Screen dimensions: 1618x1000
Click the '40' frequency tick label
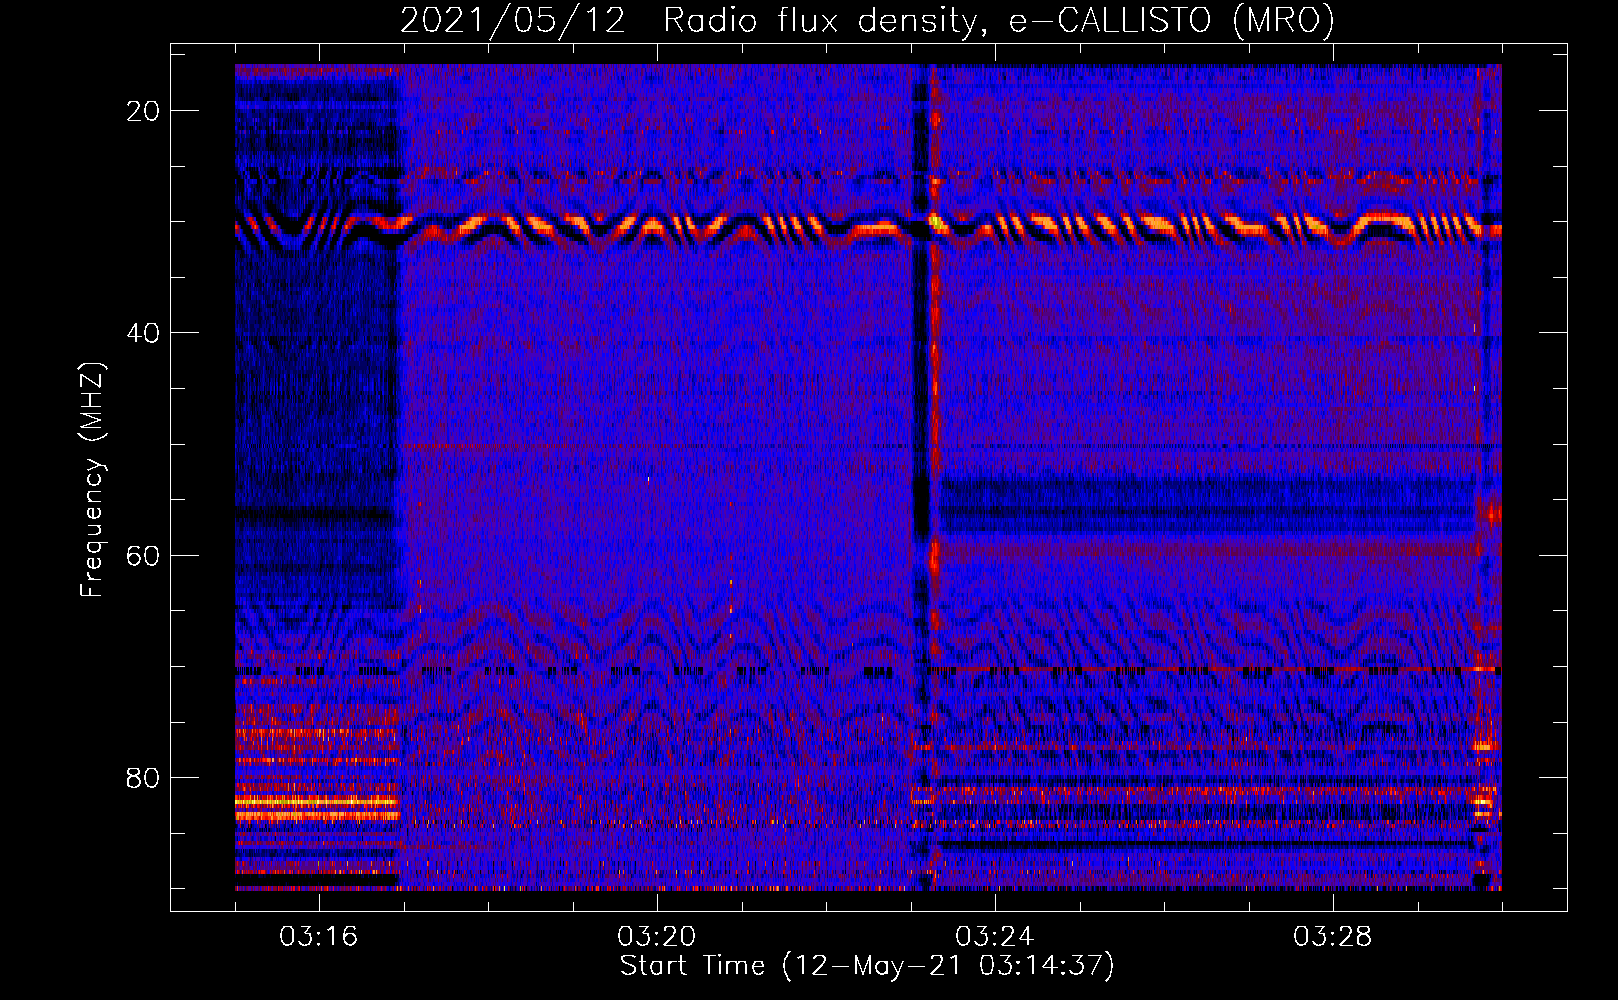pyautogui.click(x=144, y=333)
